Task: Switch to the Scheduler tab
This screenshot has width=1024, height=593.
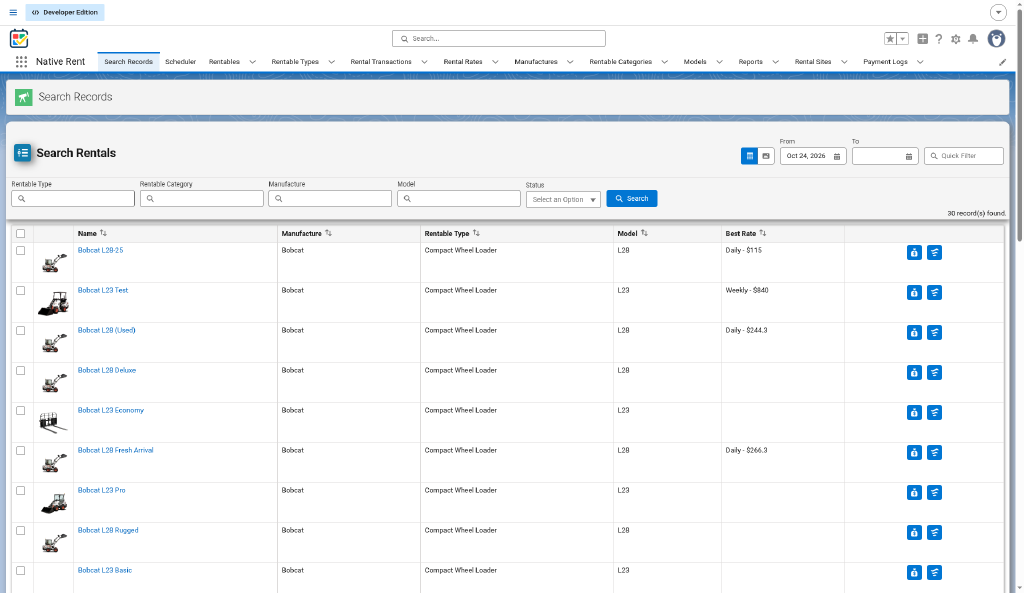Action: 180,61
